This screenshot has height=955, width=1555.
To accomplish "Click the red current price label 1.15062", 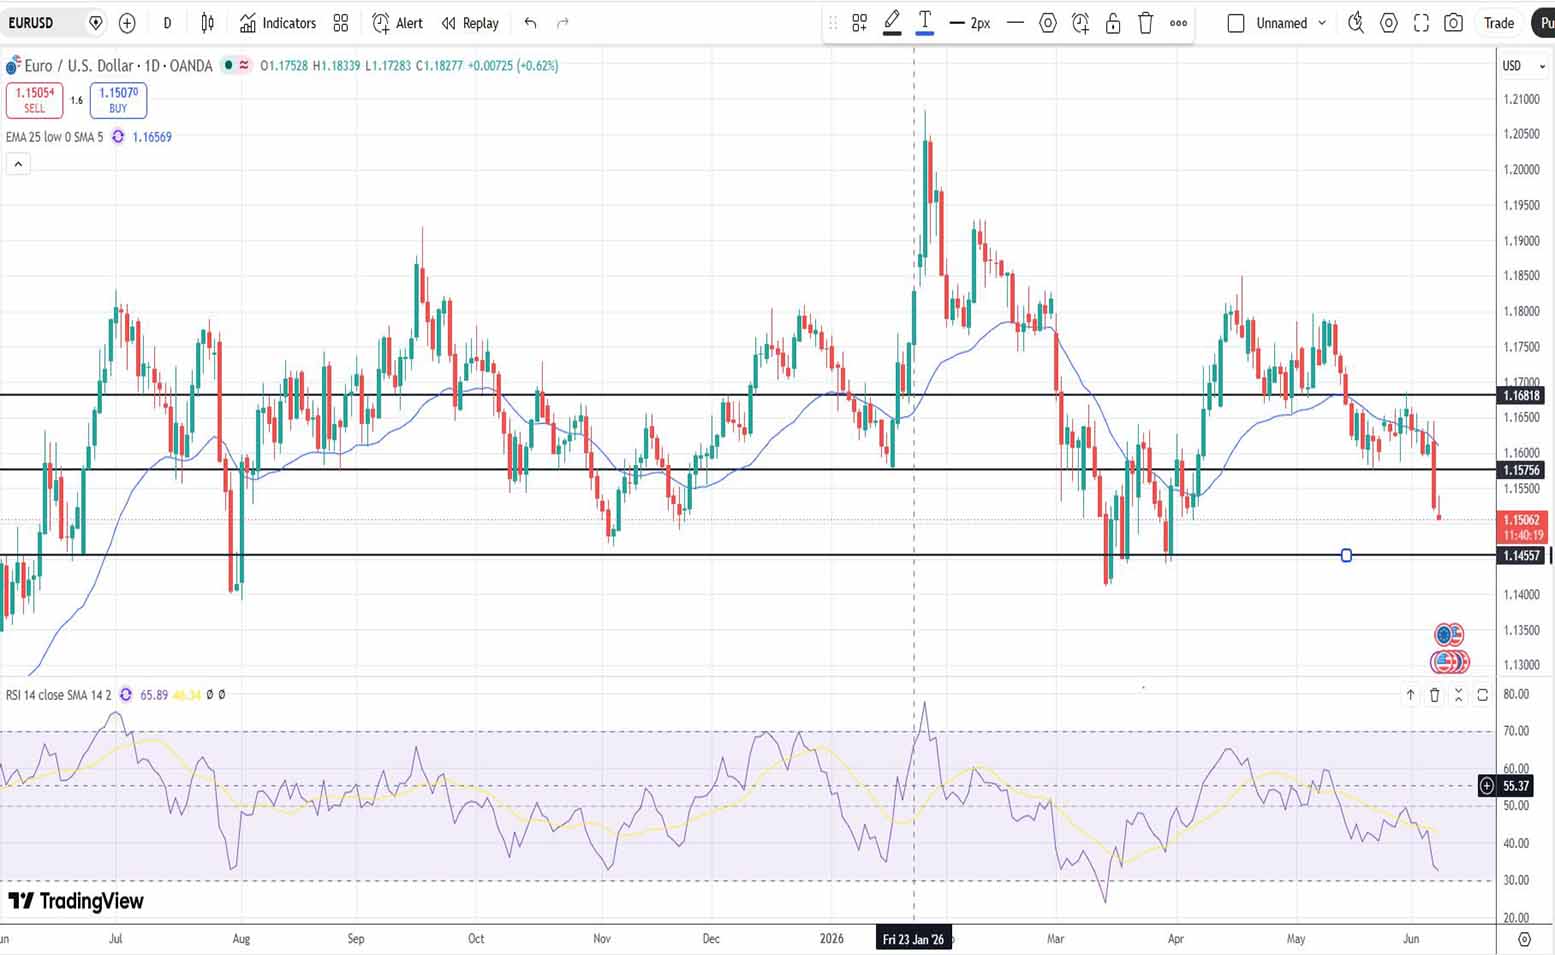I will [x=1522, y=527].
